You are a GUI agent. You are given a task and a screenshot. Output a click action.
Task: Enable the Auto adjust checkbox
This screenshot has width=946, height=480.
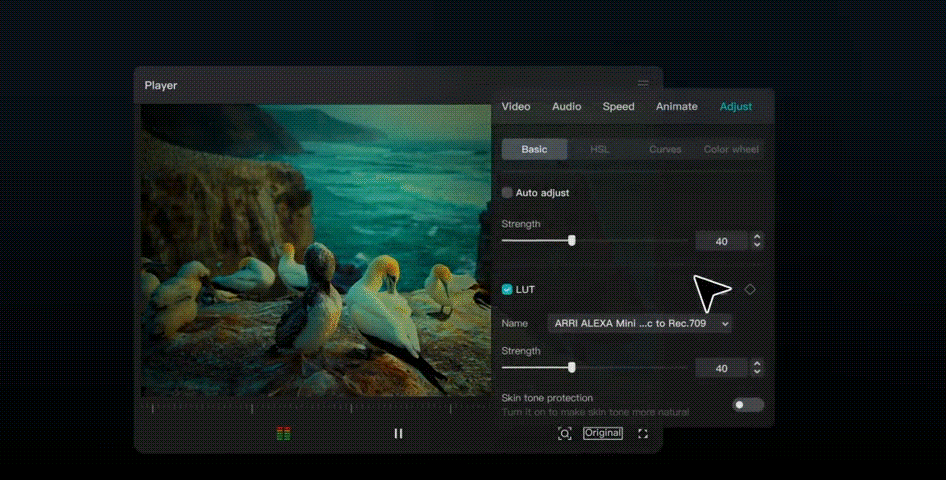pyautogui.click(x=507, y=193)
